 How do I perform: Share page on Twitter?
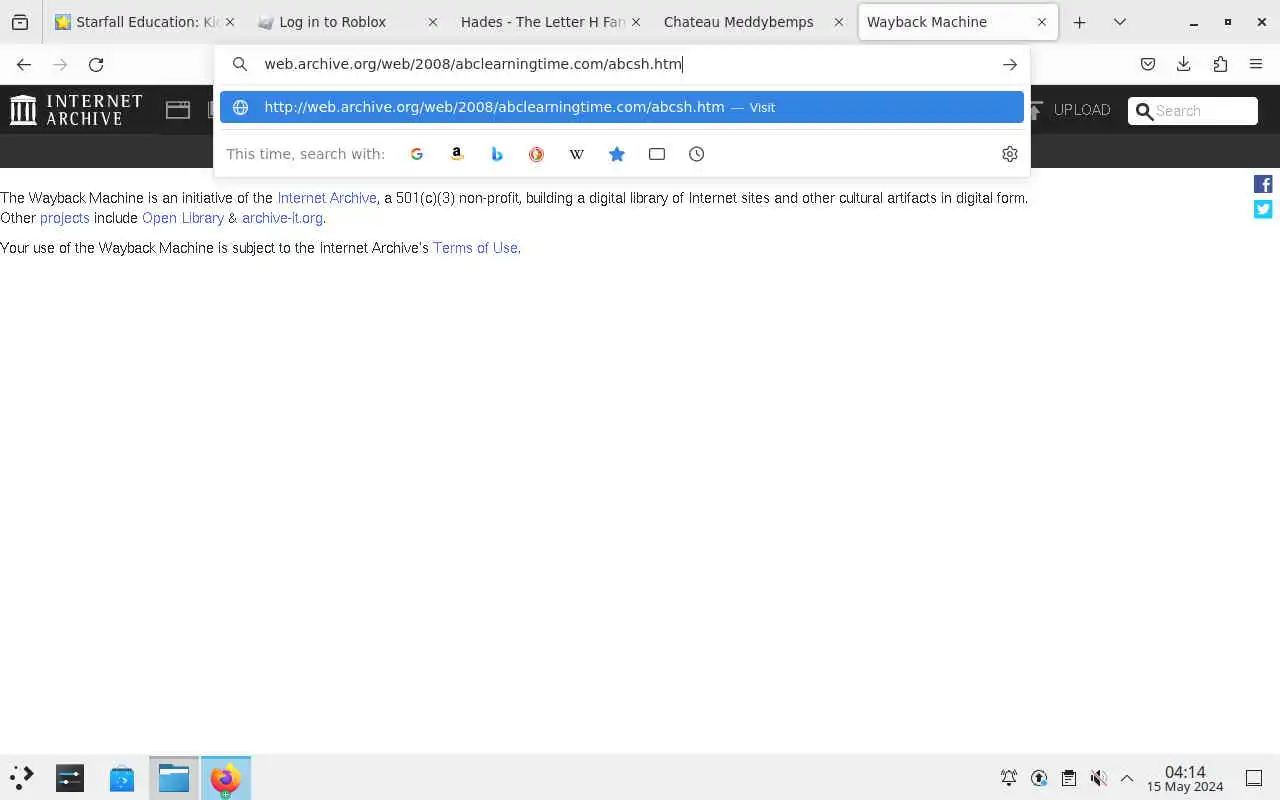(x=1263, y=209)
